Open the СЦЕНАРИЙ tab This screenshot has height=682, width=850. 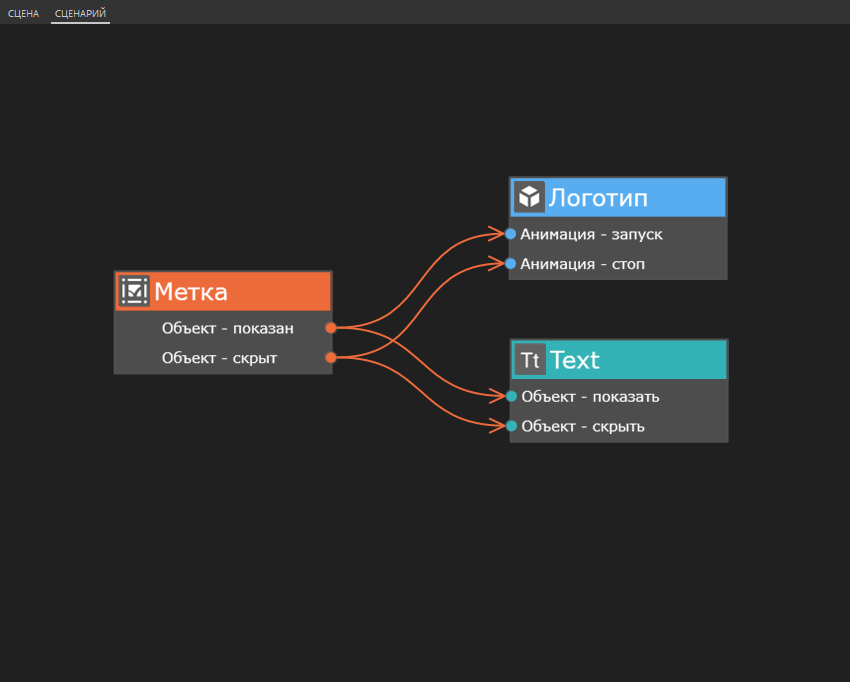coord(80,14)
